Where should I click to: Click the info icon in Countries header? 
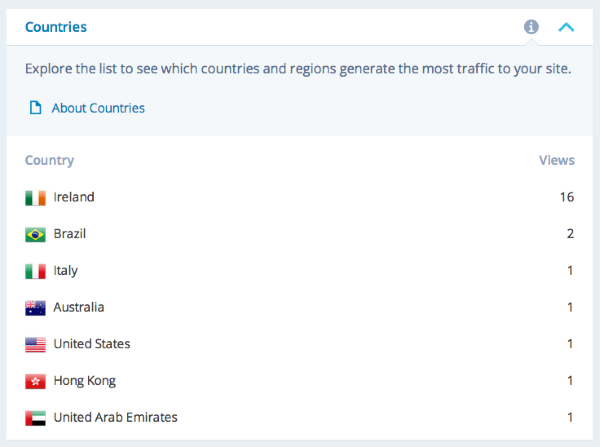(x=531, y=27)
